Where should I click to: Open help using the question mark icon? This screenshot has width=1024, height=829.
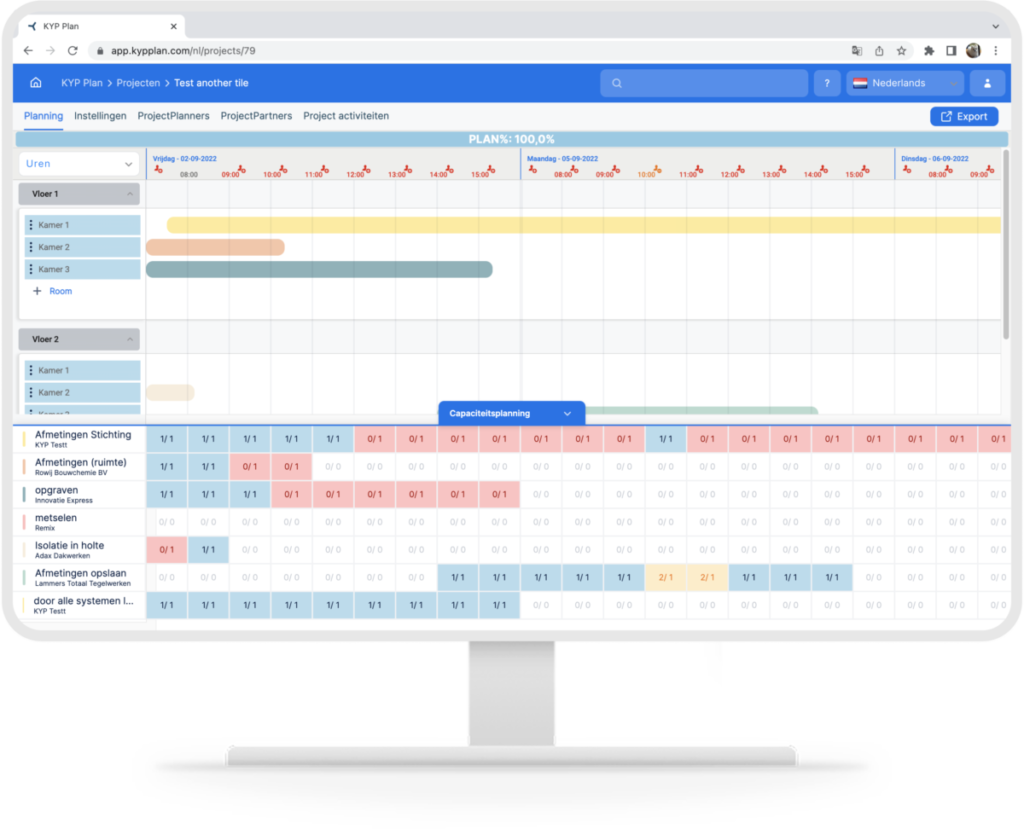click(827, 83)
